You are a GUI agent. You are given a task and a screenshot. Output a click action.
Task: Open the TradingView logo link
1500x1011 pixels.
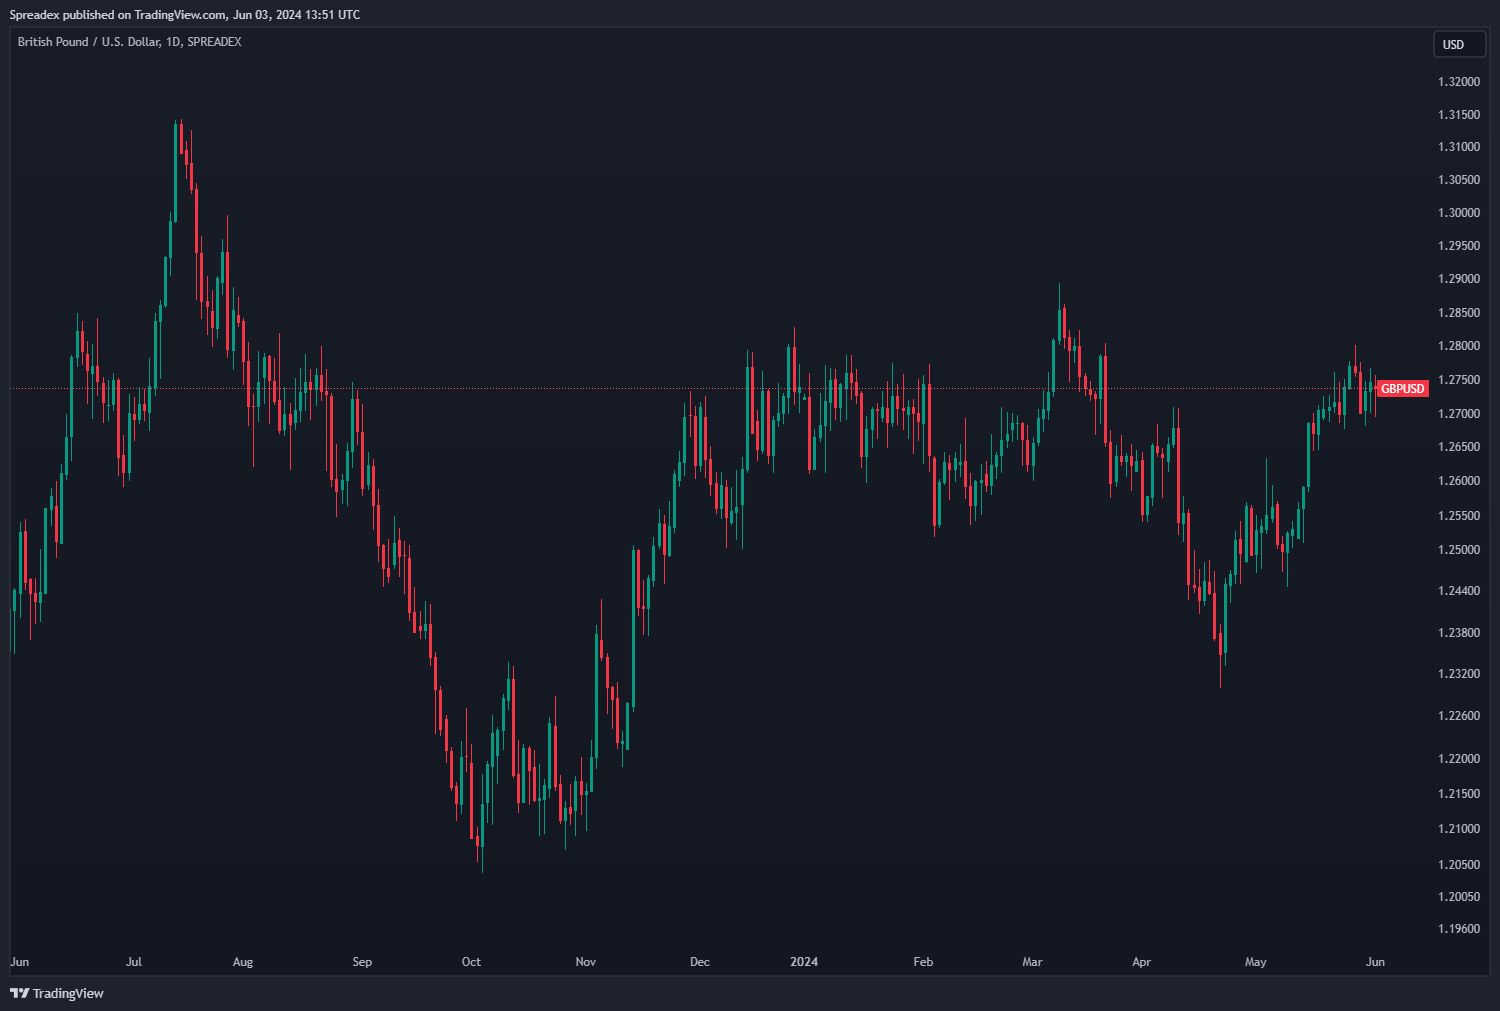point(57,993)
